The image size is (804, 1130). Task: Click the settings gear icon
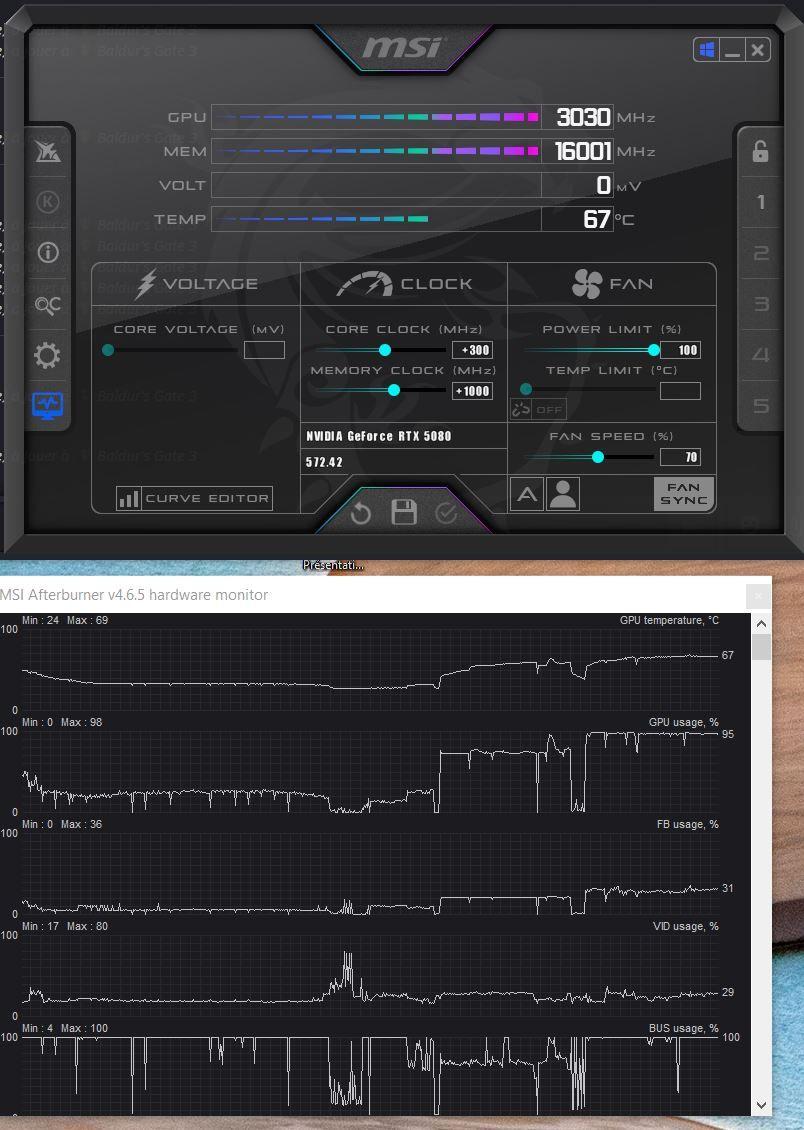coord(47,355)
